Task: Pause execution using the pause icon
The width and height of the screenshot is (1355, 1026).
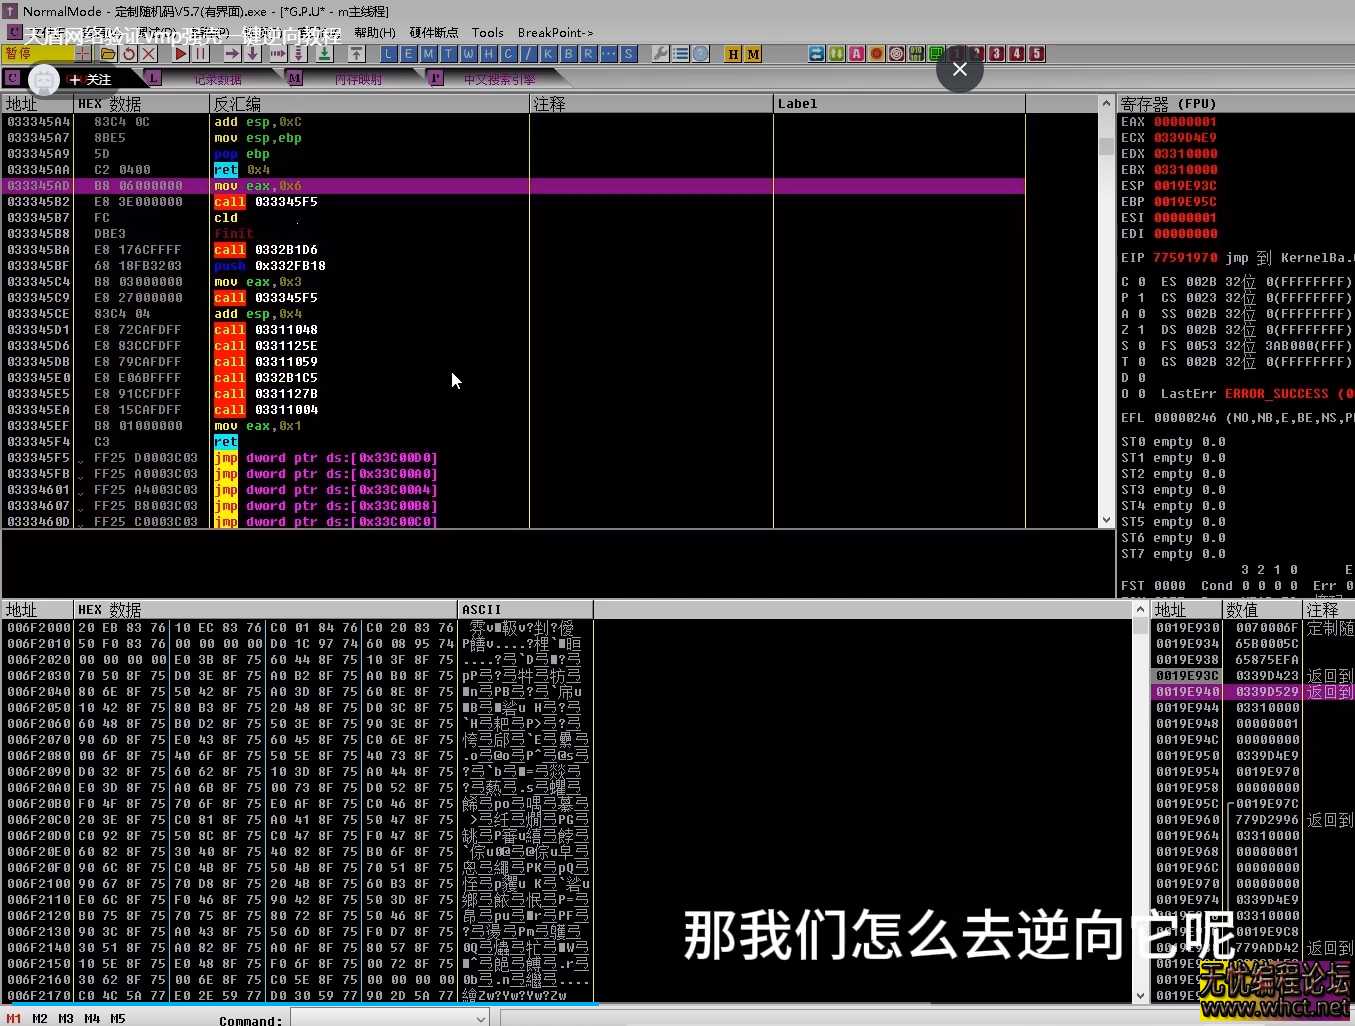Action: [199, 54]
